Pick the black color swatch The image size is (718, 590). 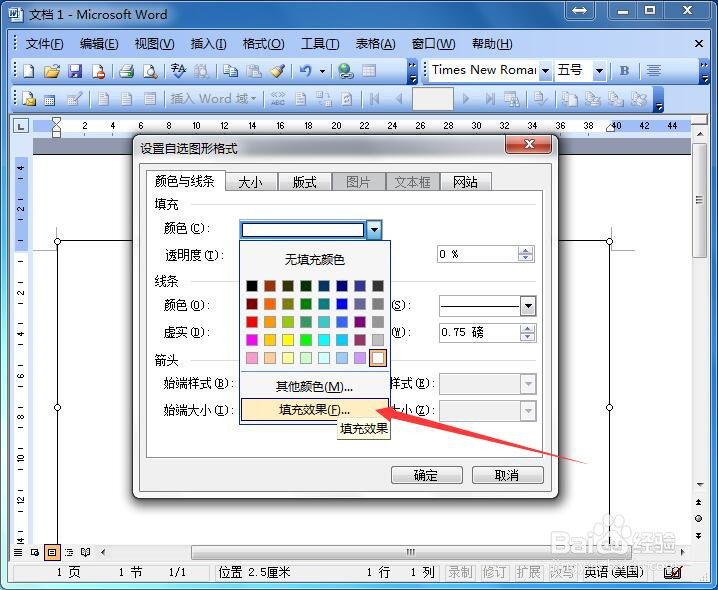pyautogui.click(x=252, y=286)
